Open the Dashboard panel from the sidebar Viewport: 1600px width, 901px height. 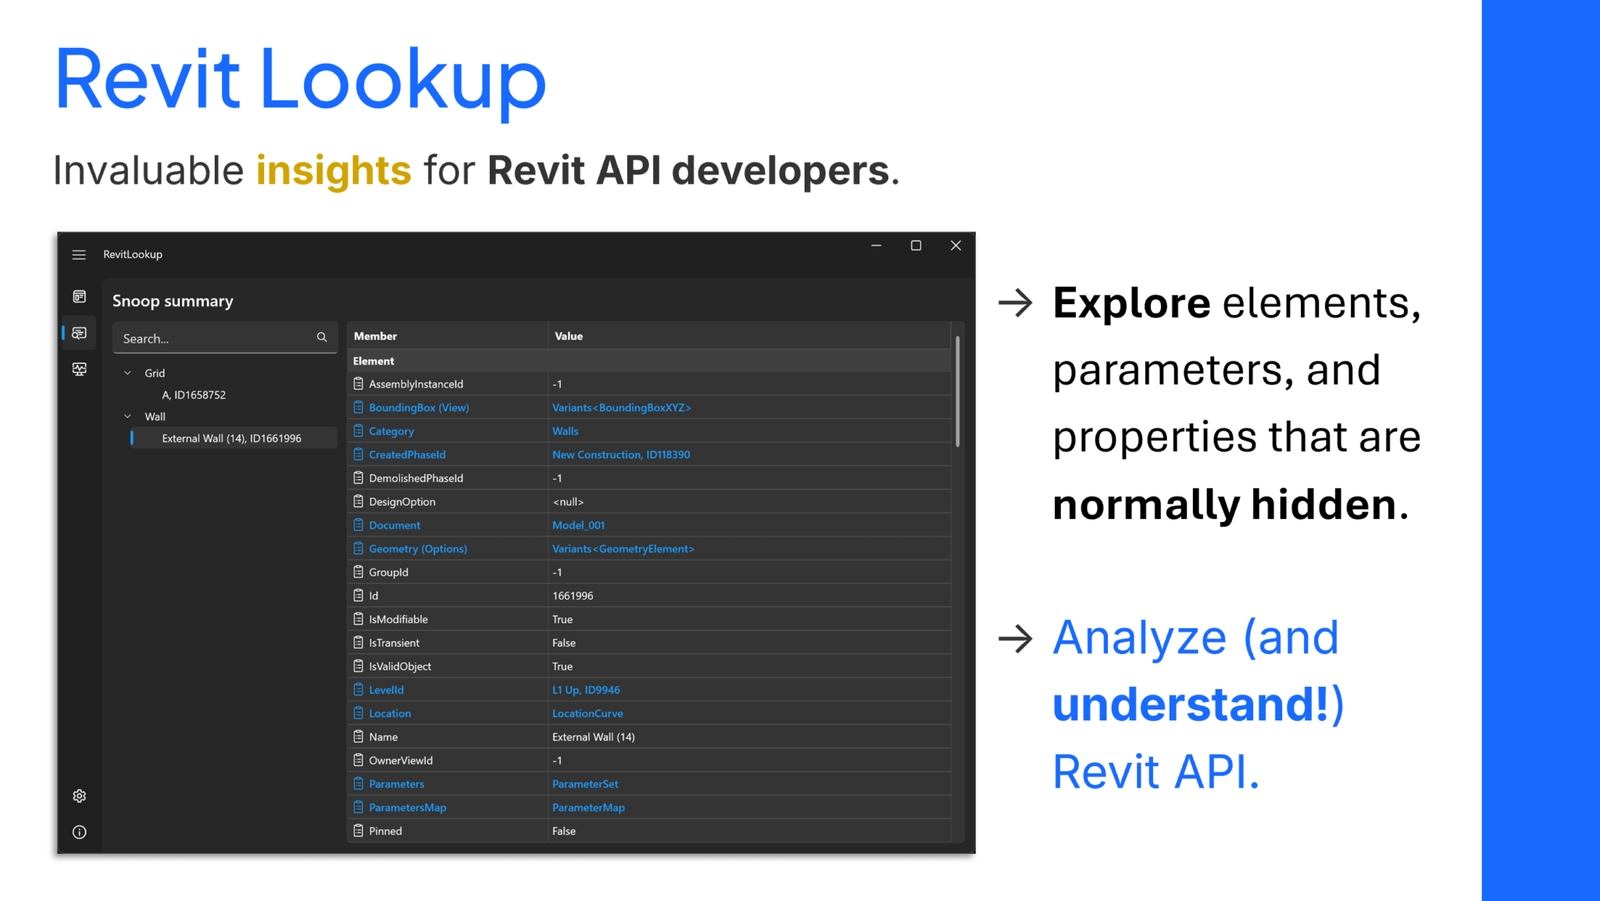tap(79, 296)
